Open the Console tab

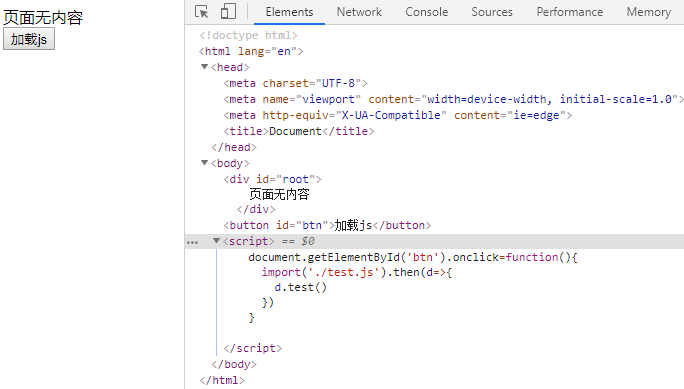coord(427,12)
